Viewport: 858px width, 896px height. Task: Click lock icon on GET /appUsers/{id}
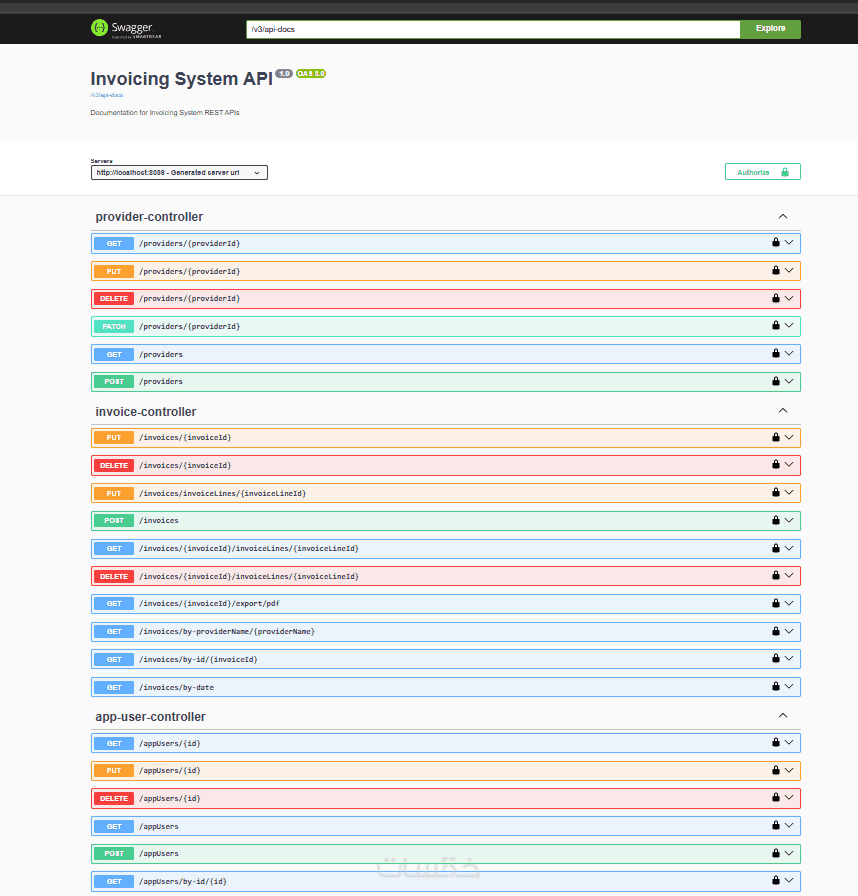click(776, 742)
